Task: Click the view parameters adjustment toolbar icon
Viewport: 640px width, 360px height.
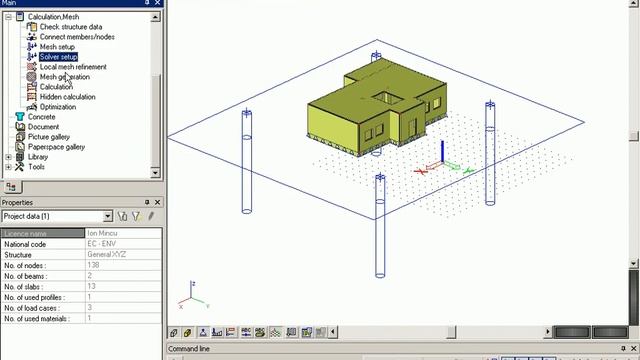Action: pos(307,333)
